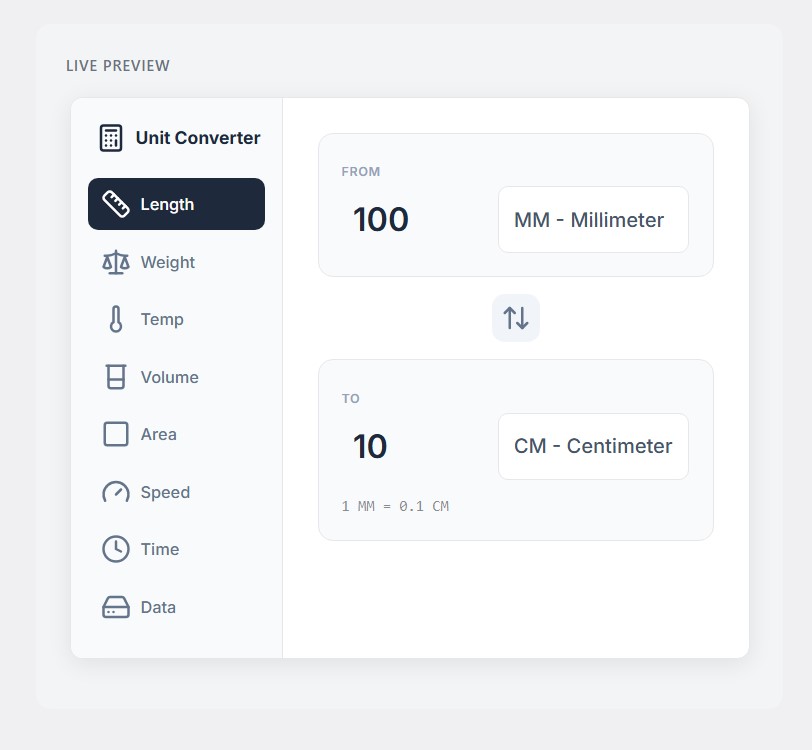Click the square Area icon
This screenshot has height=750, width=812.
(x=116, y=434)
